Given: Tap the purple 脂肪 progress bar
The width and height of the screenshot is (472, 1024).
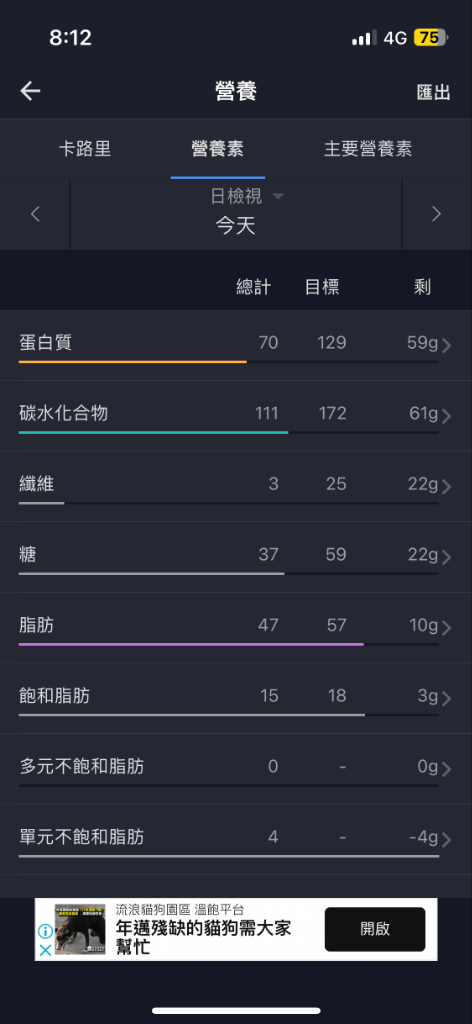Looking at the screenshot, I should 191,644.
